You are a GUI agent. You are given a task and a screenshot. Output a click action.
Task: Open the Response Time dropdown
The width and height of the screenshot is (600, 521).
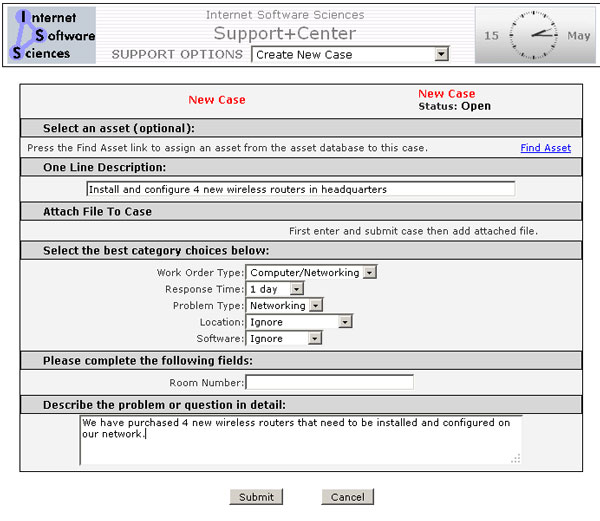(275, 289)
